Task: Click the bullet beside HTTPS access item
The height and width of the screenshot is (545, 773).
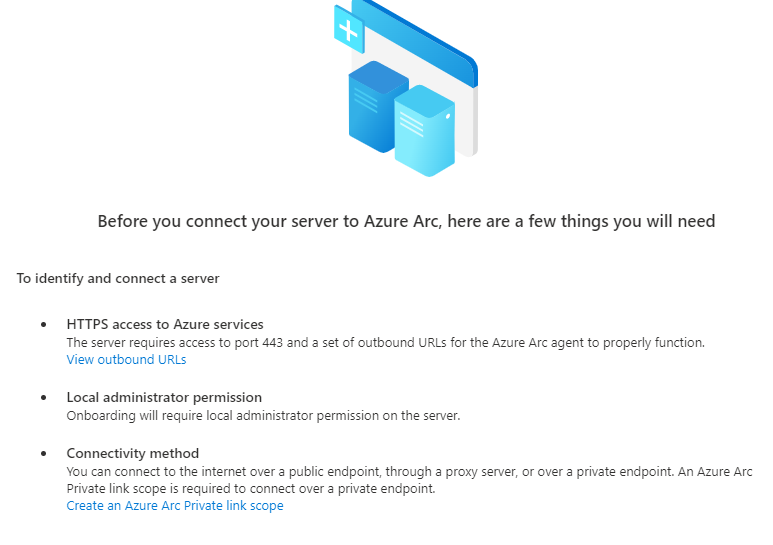Action: pyautogui.click(x=44, y=324)
